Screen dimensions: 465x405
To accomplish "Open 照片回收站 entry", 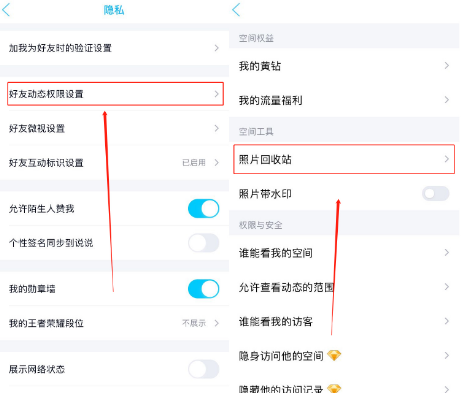I will coord(344,159).
